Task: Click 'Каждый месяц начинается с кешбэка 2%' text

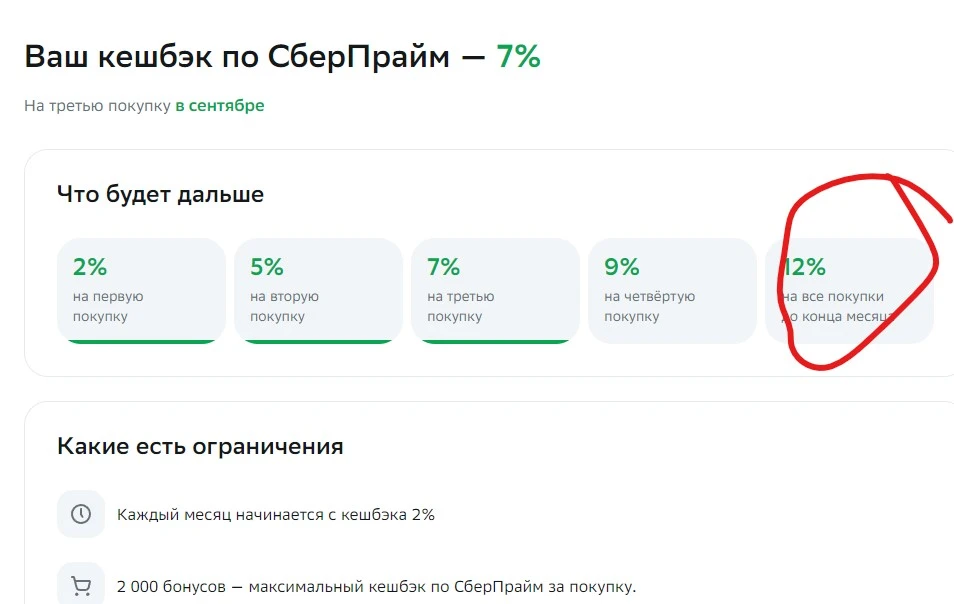Action: 276,515
